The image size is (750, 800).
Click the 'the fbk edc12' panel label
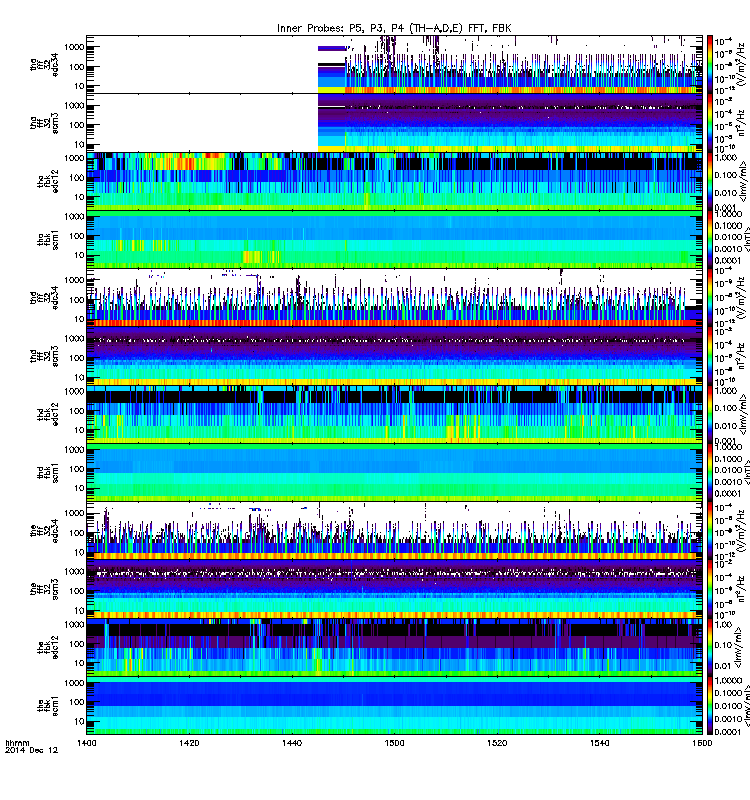(48, 647)
